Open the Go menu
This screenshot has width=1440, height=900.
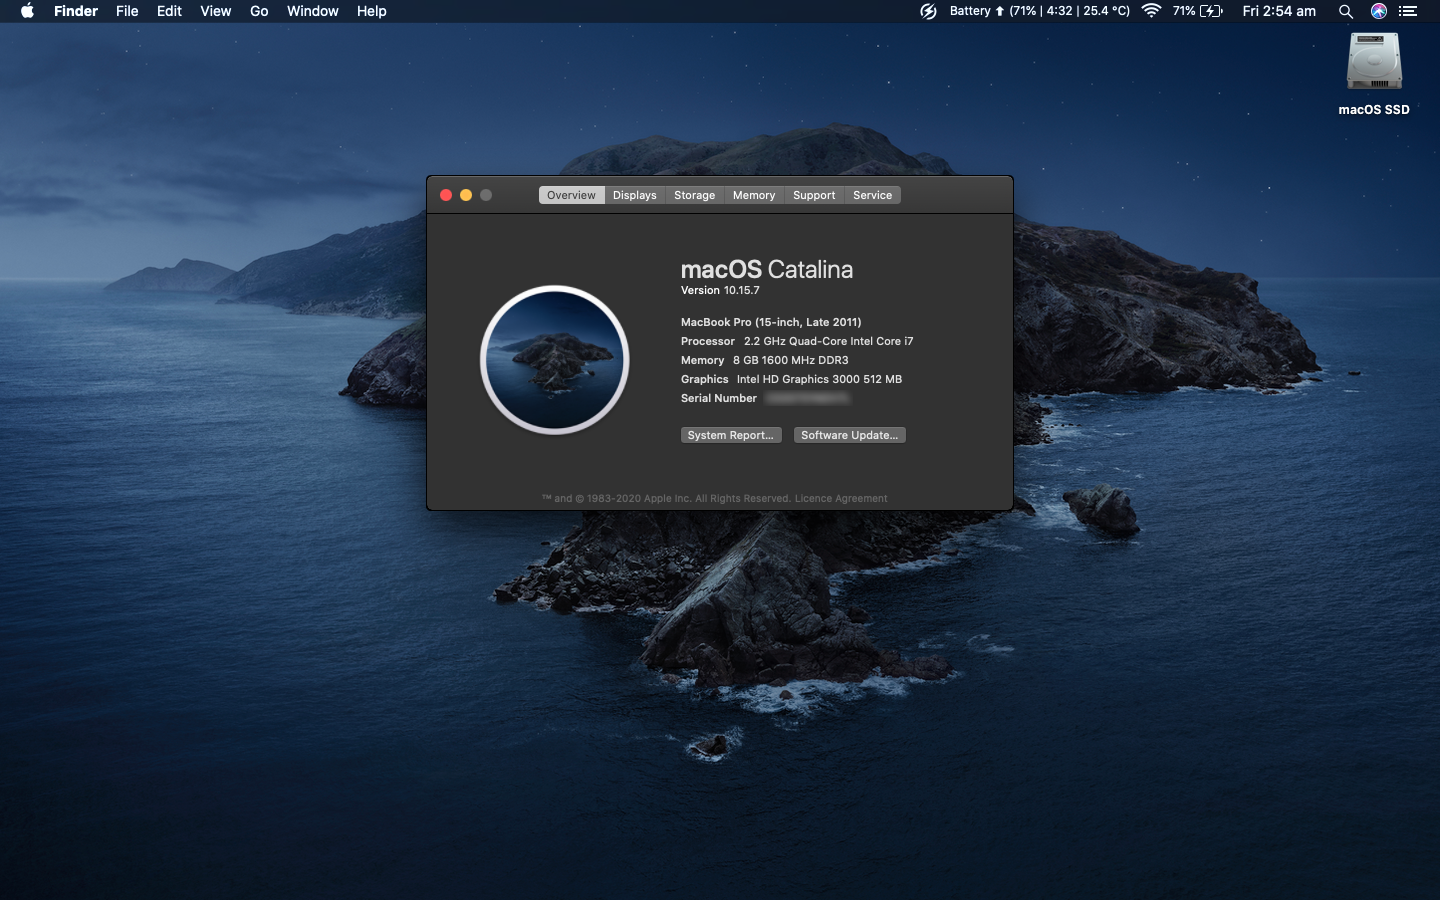tap(259, 11)
